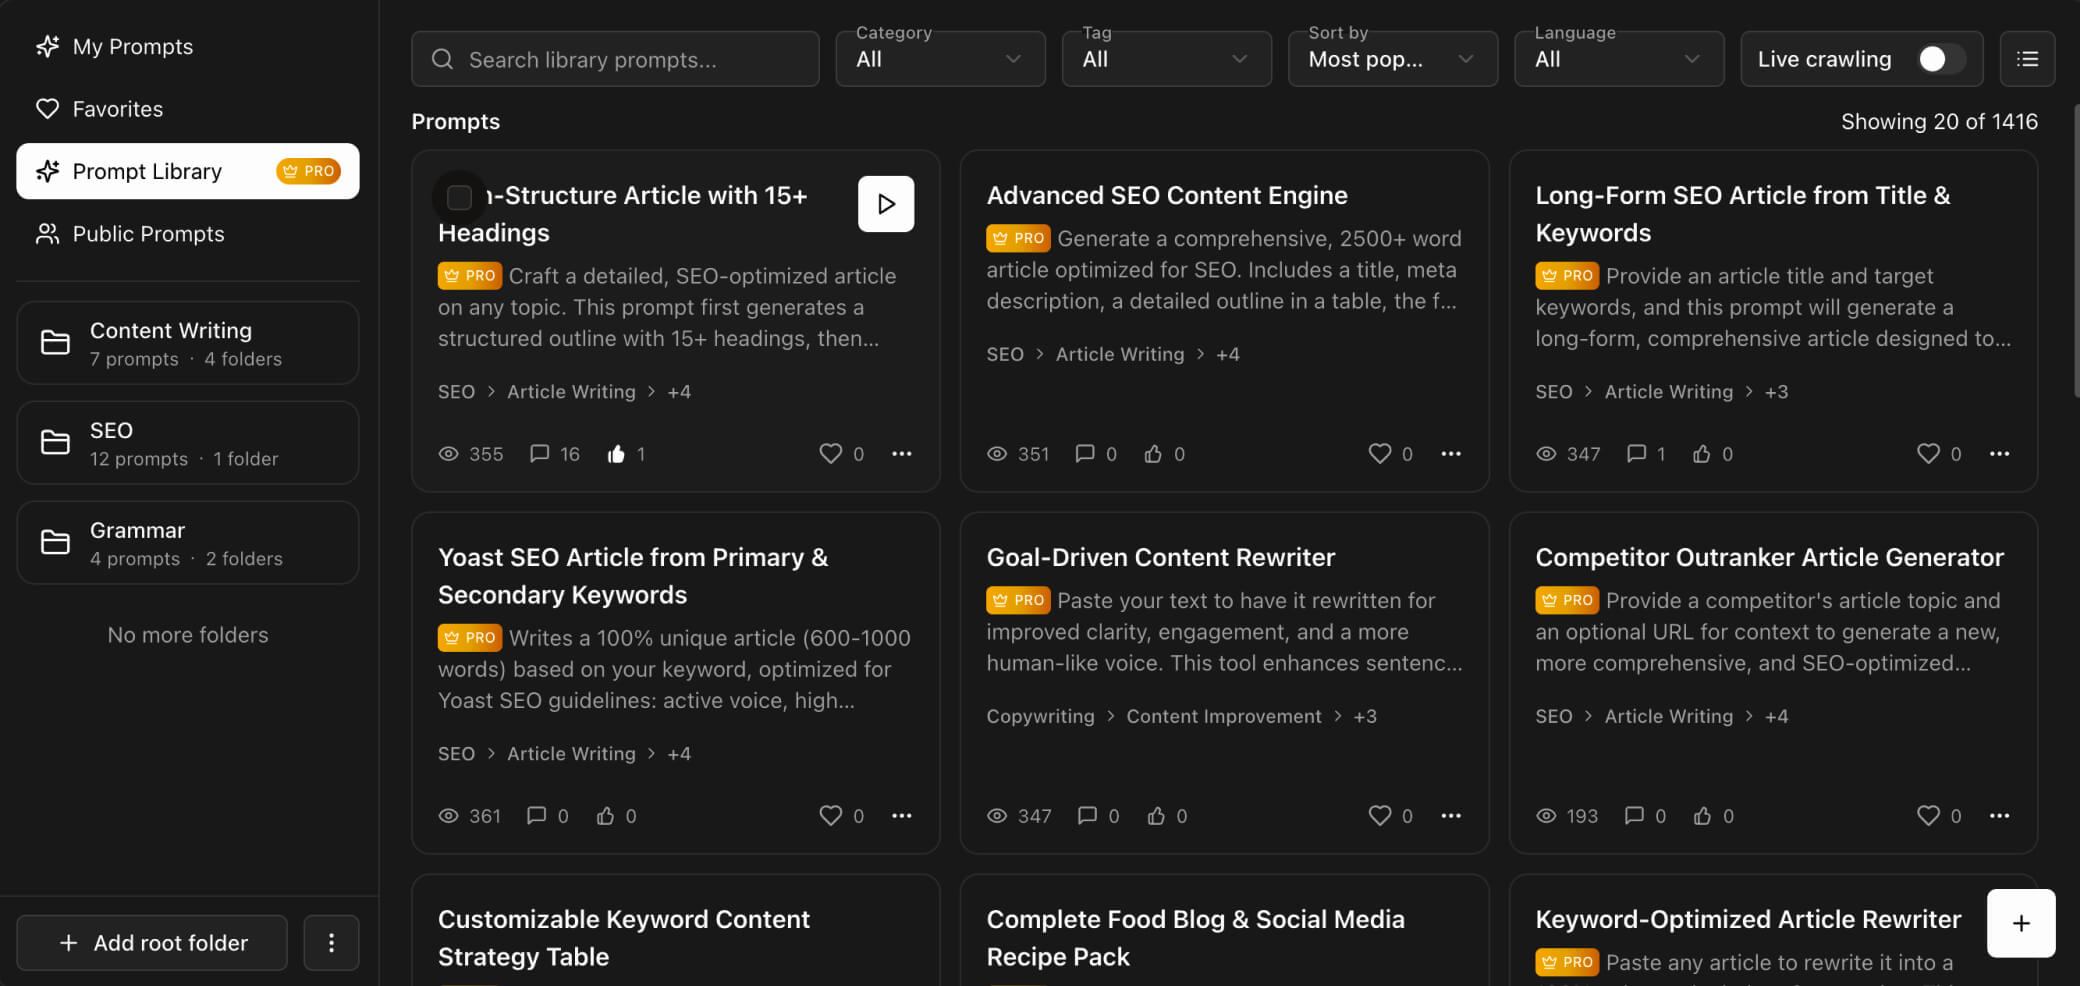Open Public Prompts section
Viewport: 2080px width, 986px height.
[x=188, y=234]
